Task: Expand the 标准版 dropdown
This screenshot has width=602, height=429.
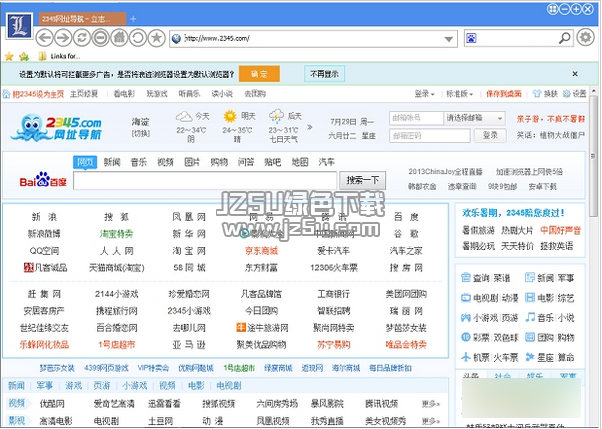Action: (x=459, y=94)
